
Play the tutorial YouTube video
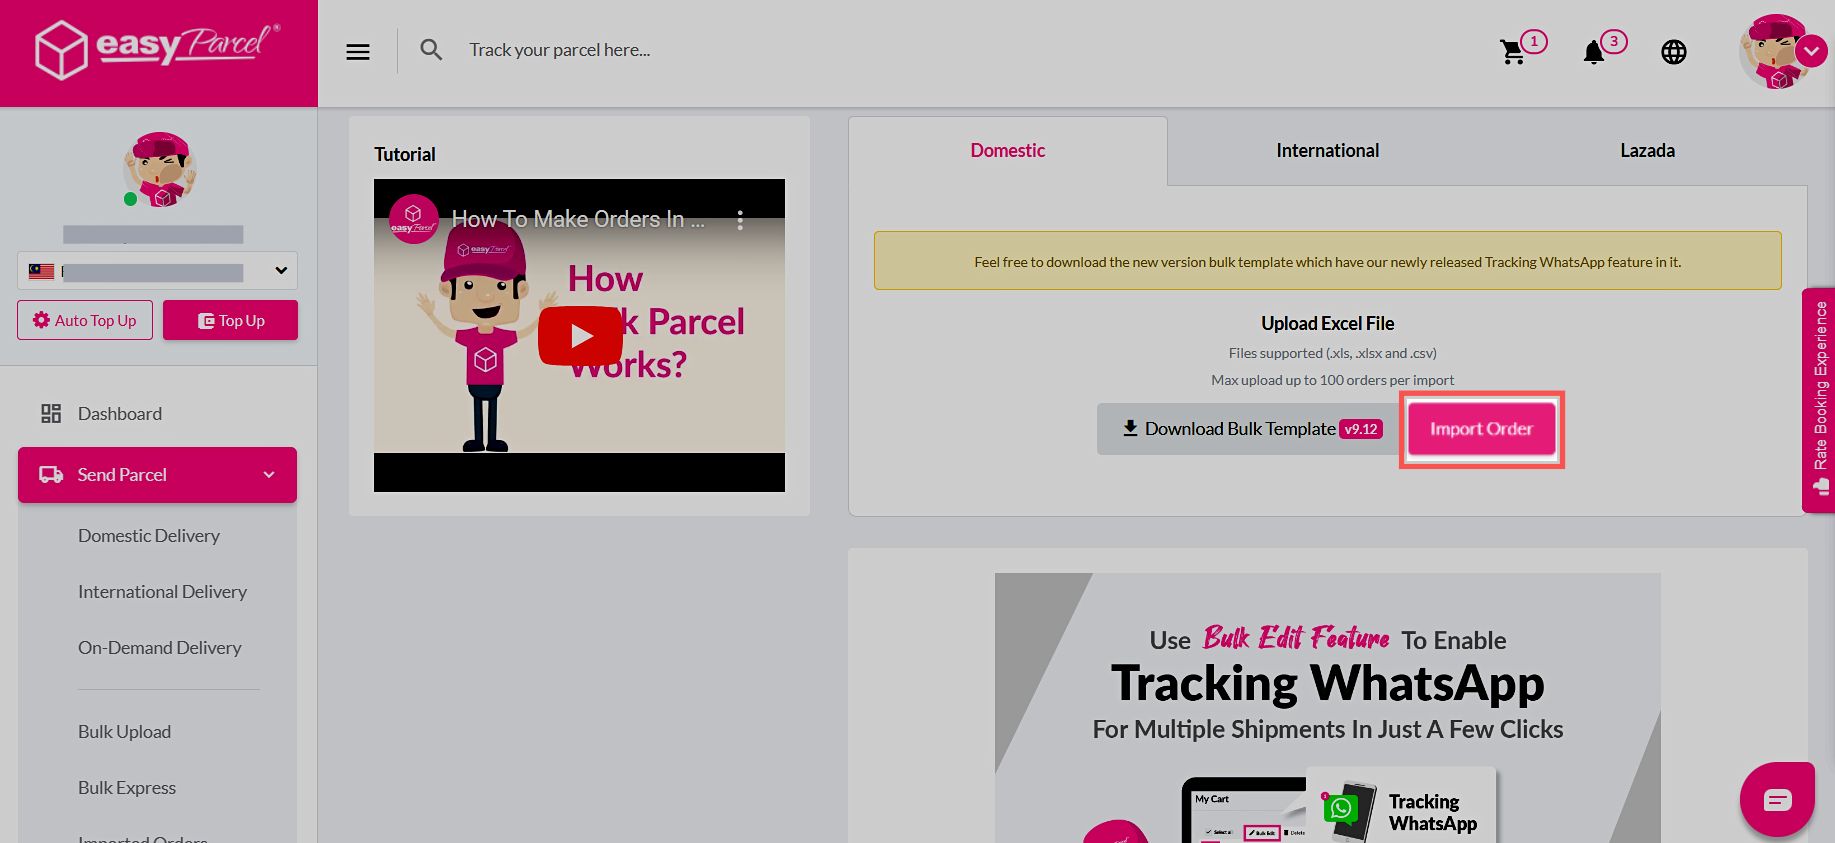pos(580,336)
